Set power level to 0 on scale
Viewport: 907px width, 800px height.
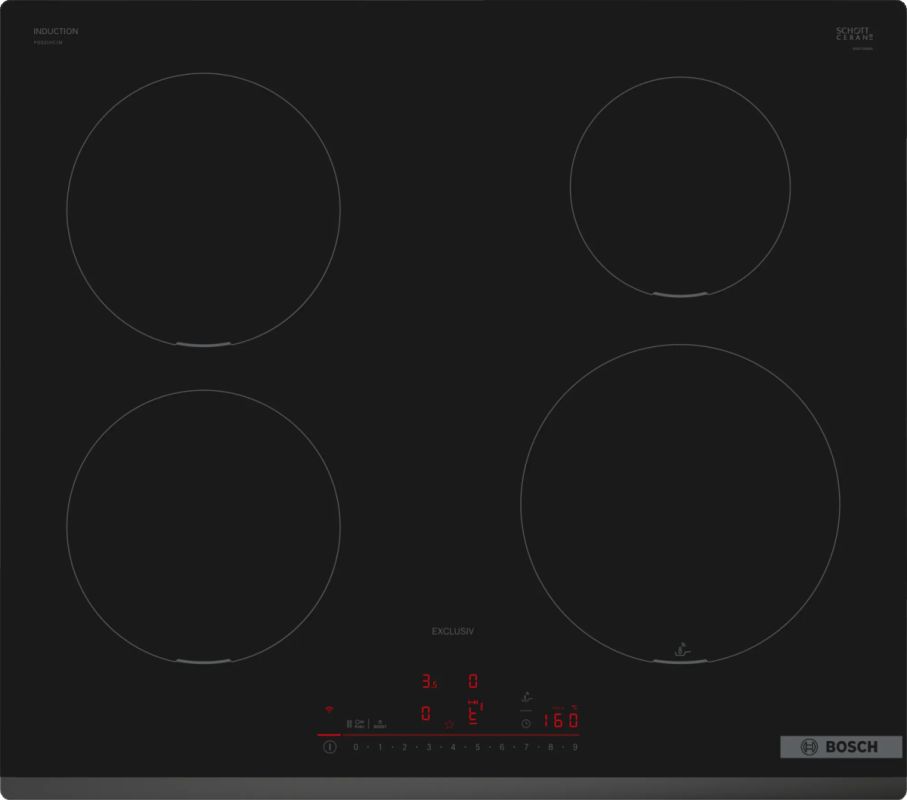pos(355,747)
